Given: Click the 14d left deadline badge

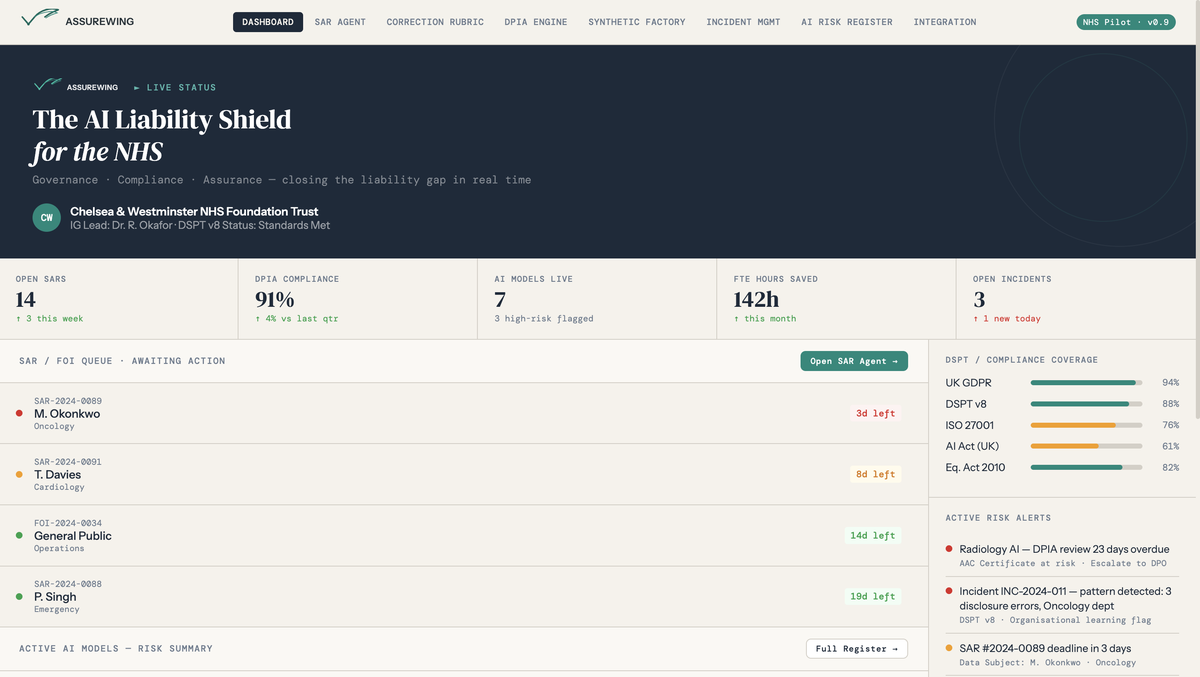Looking at the screenshot, I should coord(872,535).
